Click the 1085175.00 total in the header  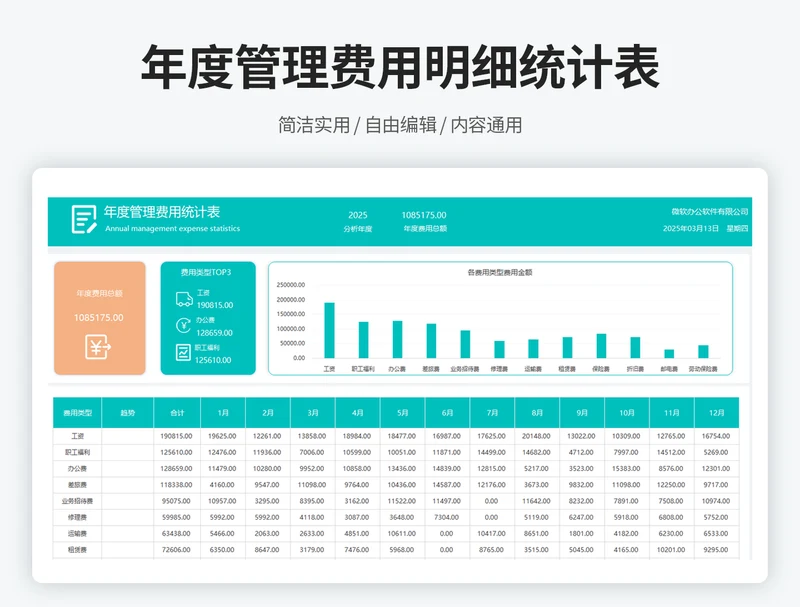(x=423, y=215)
